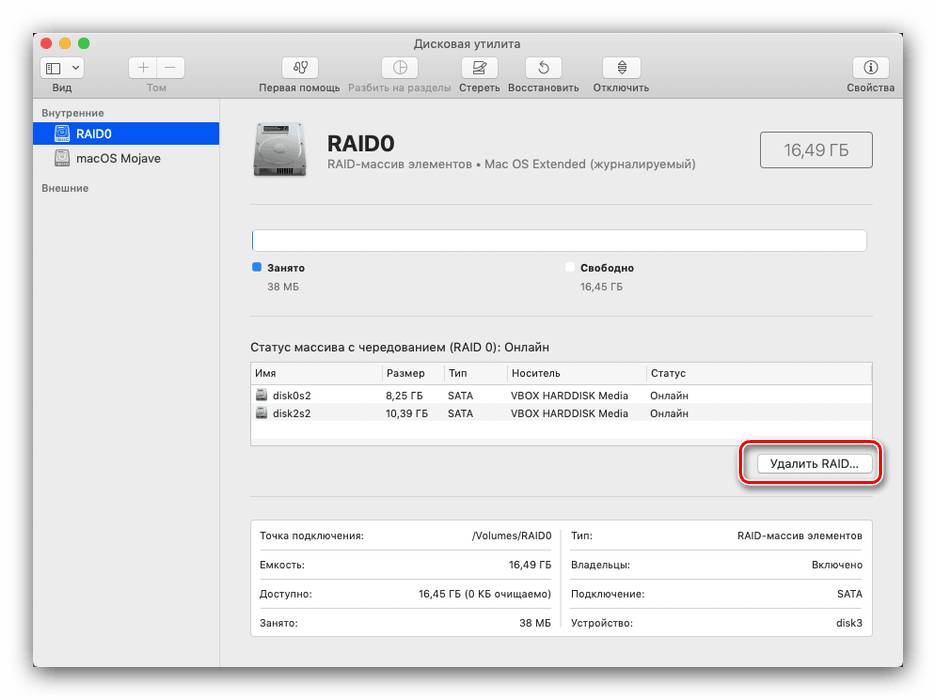Add a volume with the plus icon
Viewport: 936px width, 700px height.
[143, 67]
